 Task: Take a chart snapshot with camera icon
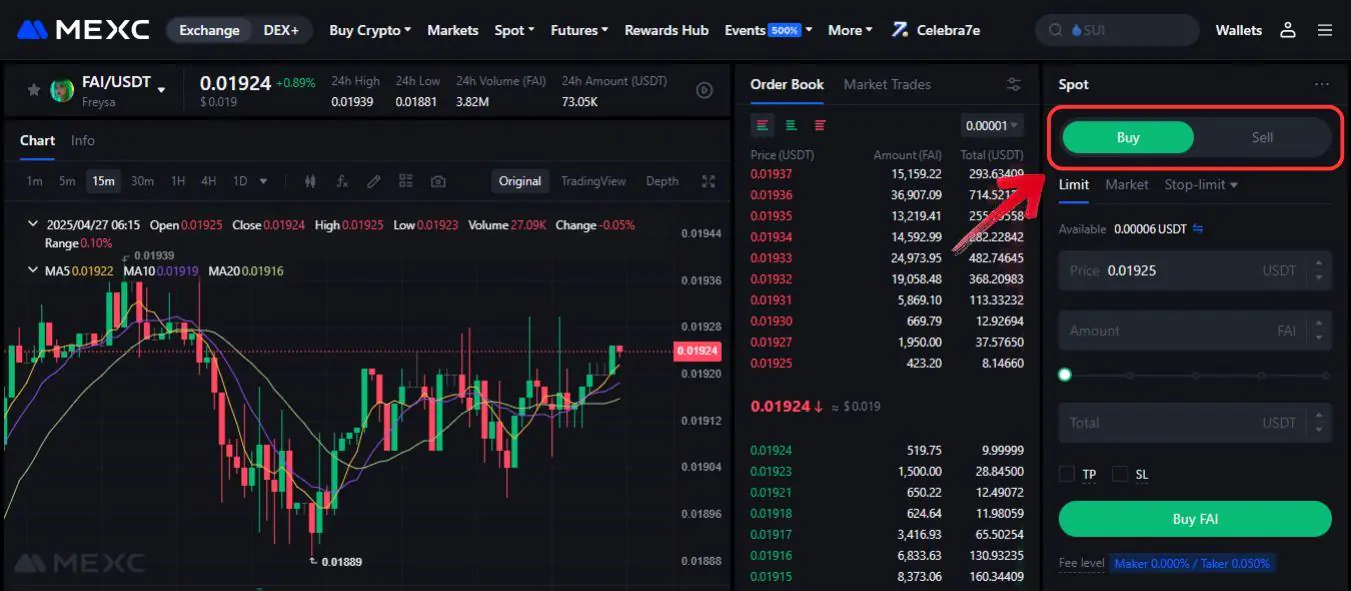click(x=438, y=182)
